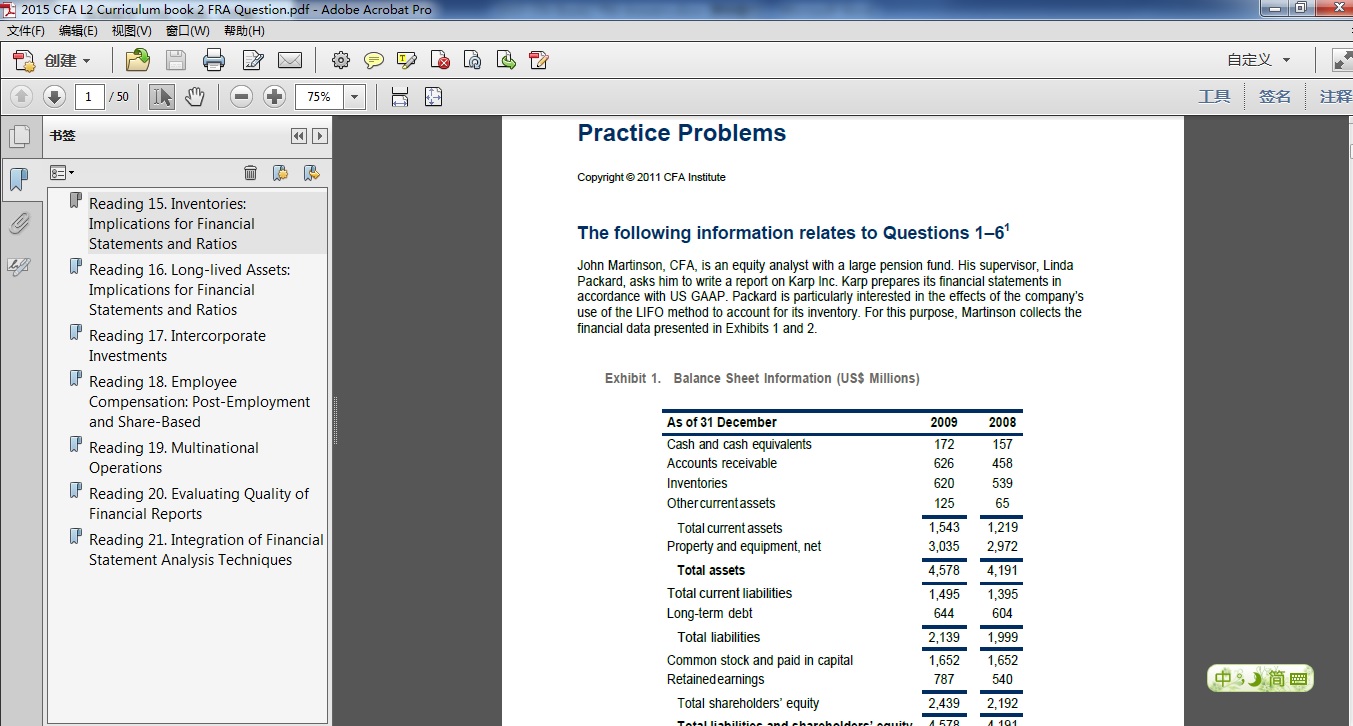Open the 窗口(W) menu

coord(188,31)
